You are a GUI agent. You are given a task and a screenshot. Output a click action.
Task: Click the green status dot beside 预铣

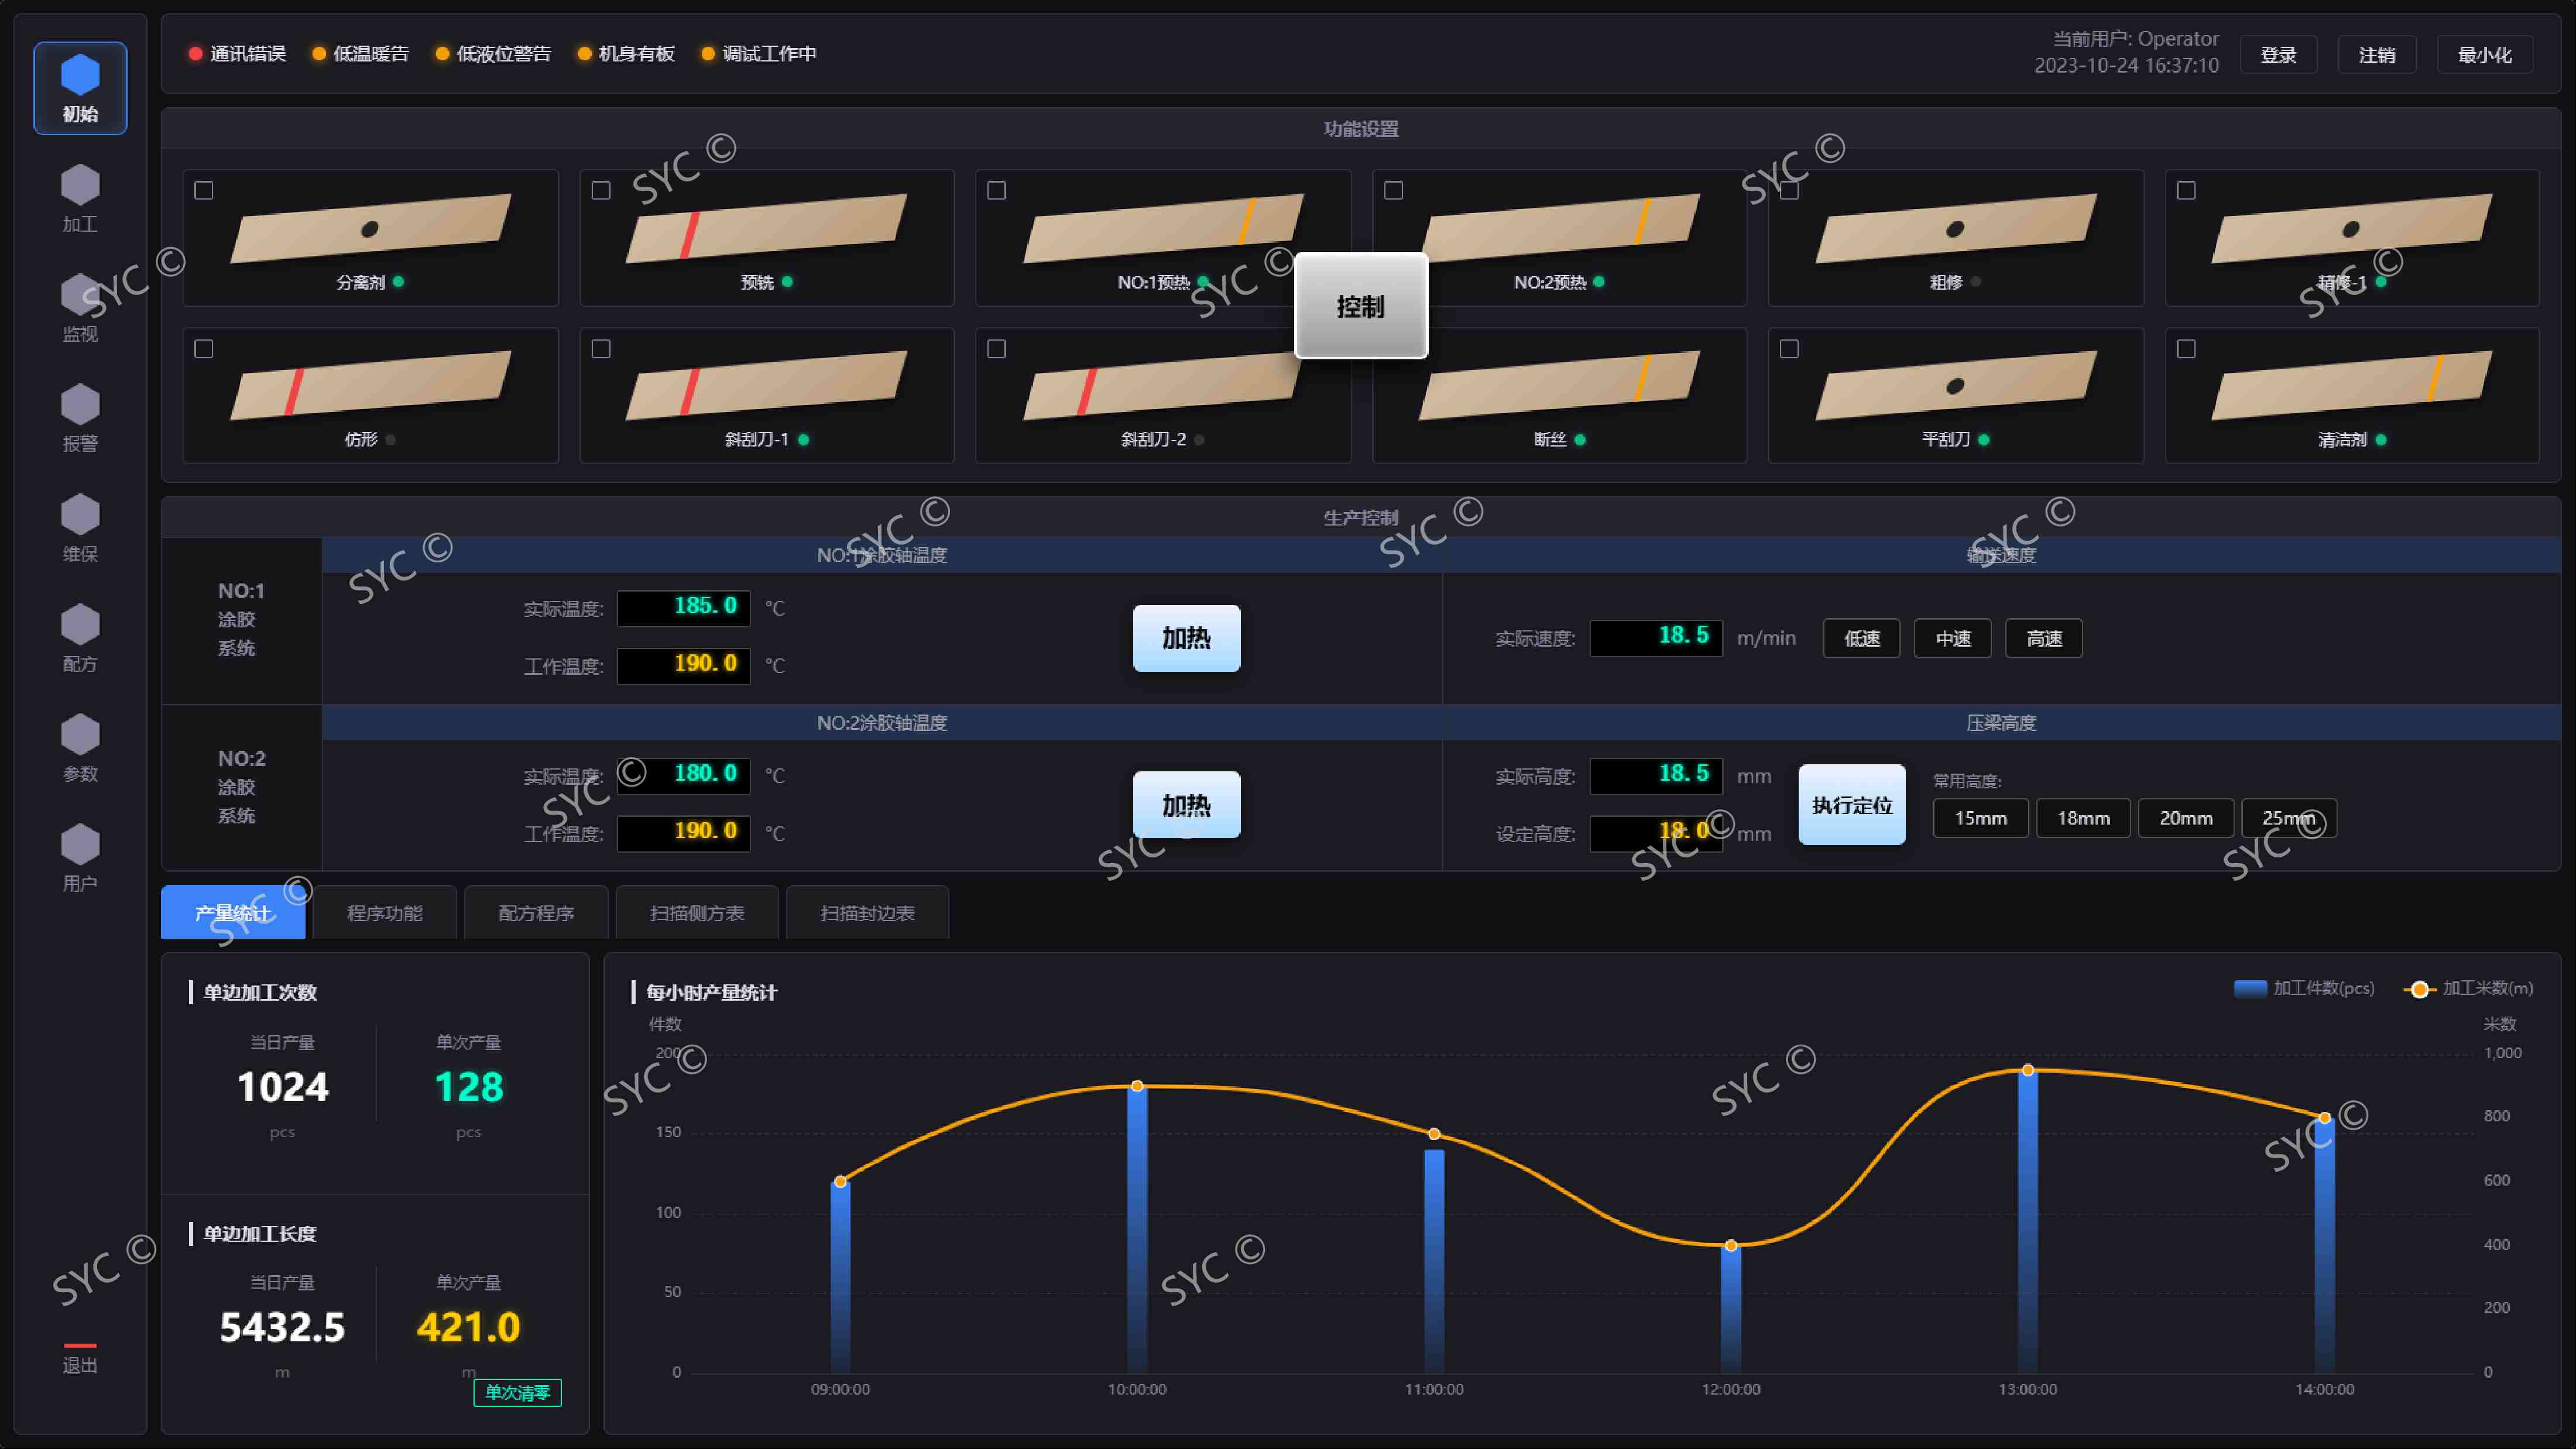(x=788, y=282)
